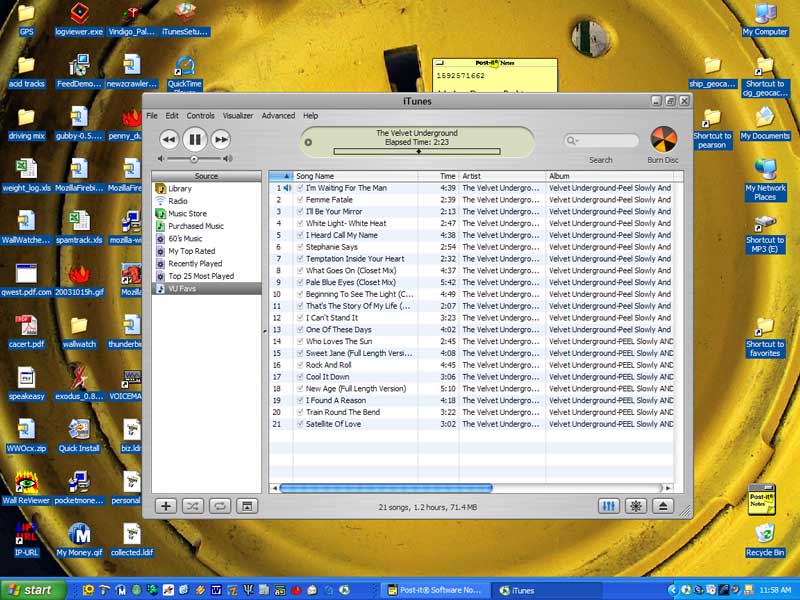
Task: Create a new playlist with plus button
Action: [166, 506]
